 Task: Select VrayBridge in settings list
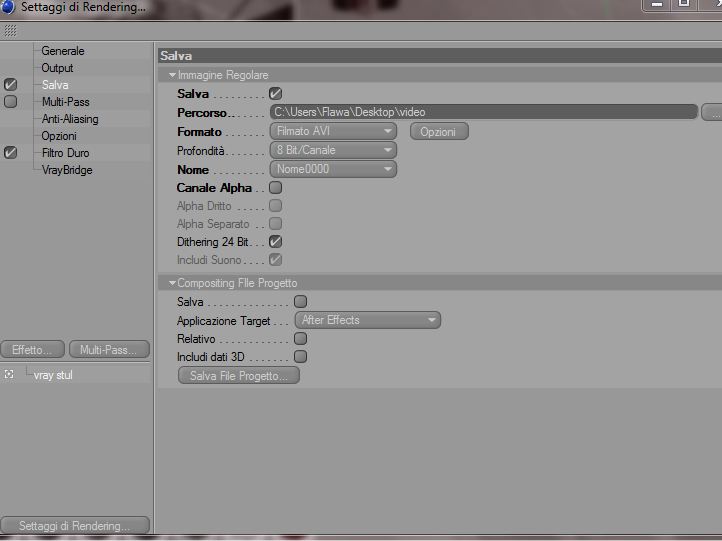coord(67,170)
